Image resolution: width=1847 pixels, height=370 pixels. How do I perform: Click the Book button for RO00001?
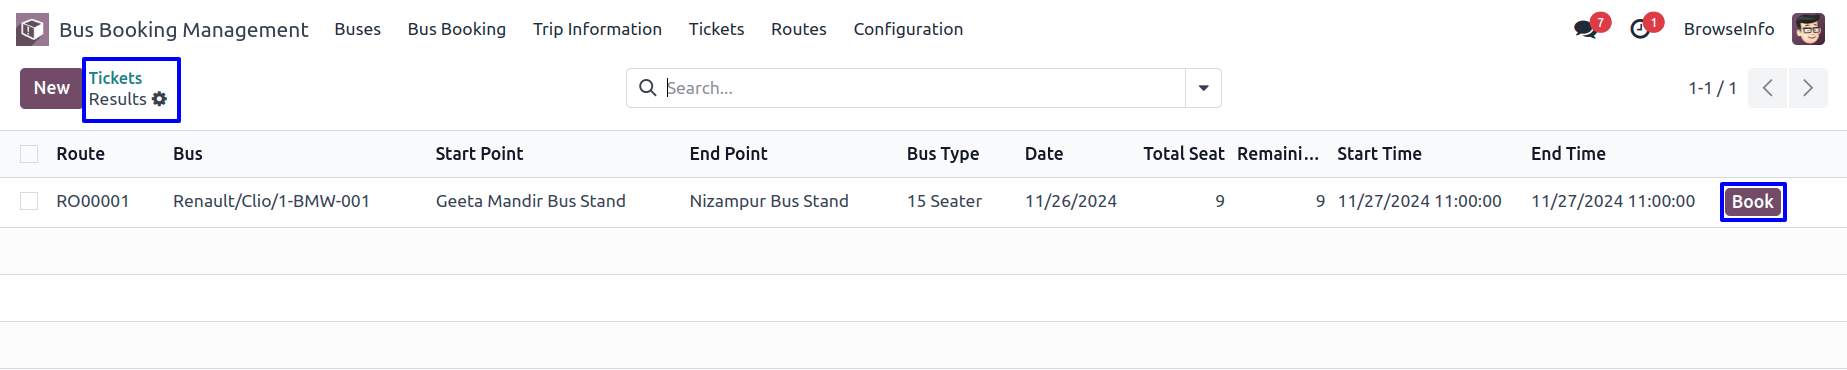point(1752,202)
